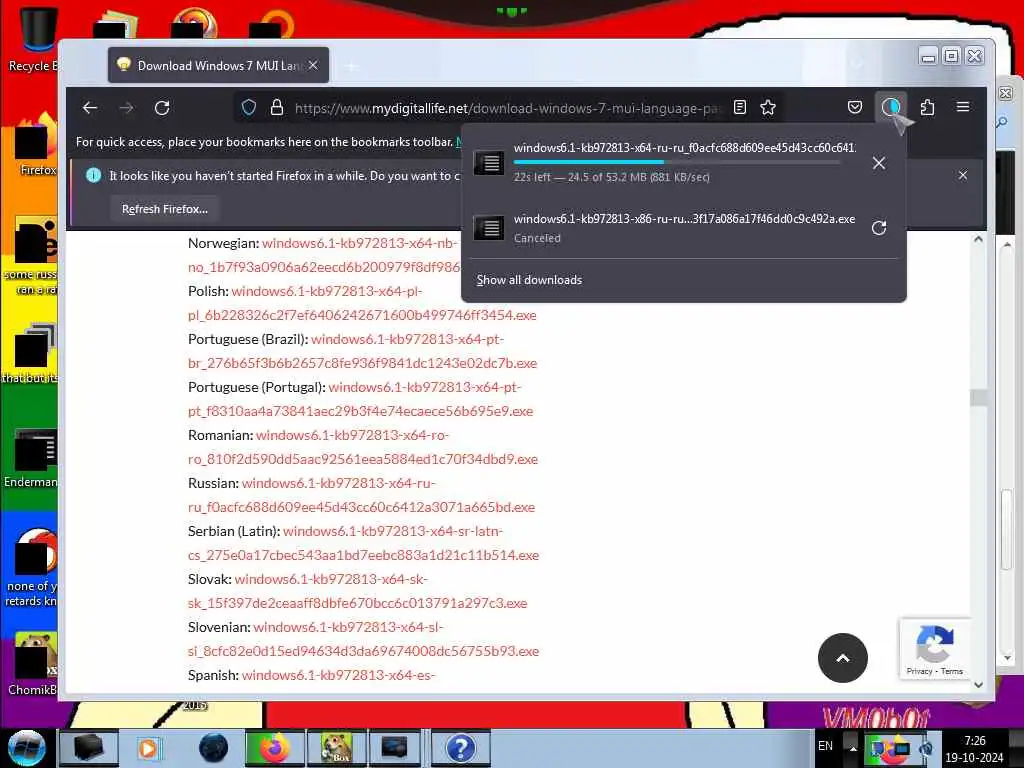
Task: Toggle the Firefox downloads panel button
Action: [x=891, y=108]
